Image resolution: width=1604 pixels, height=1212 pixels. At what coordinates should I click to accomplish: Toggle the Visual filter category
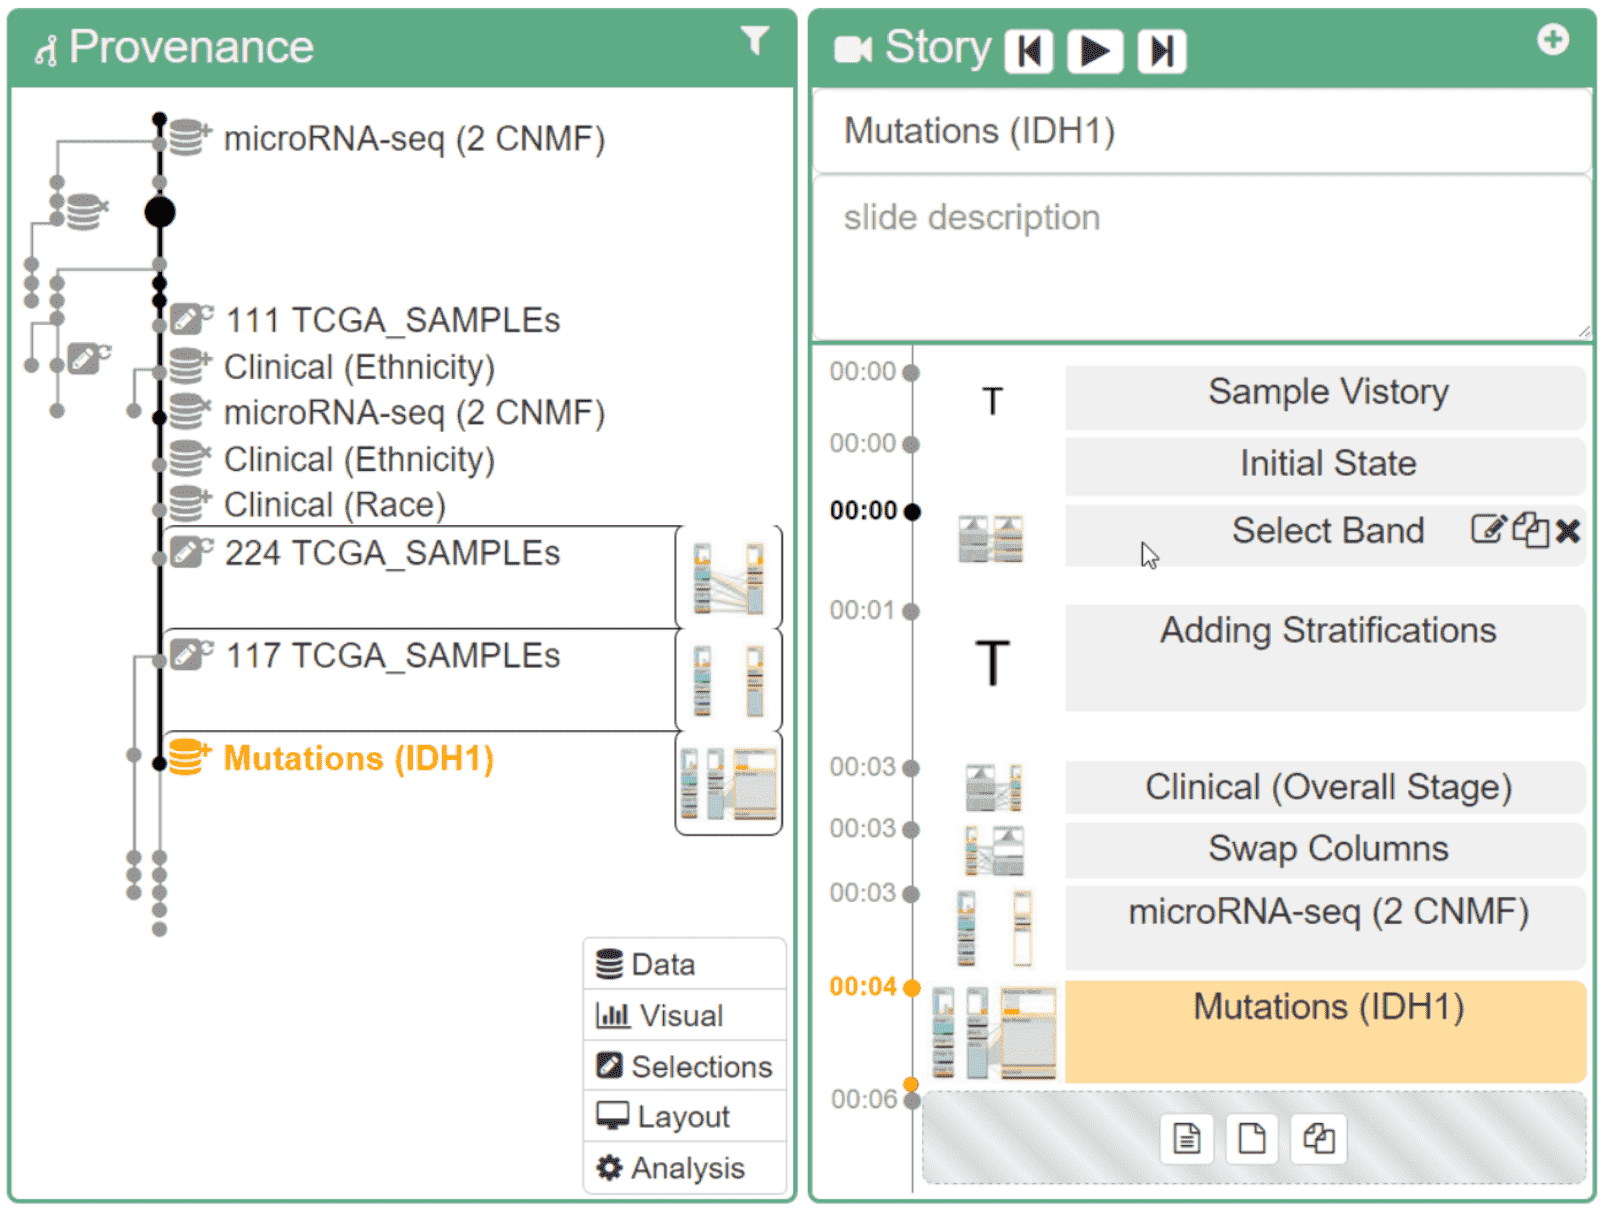coord(685,1015)
